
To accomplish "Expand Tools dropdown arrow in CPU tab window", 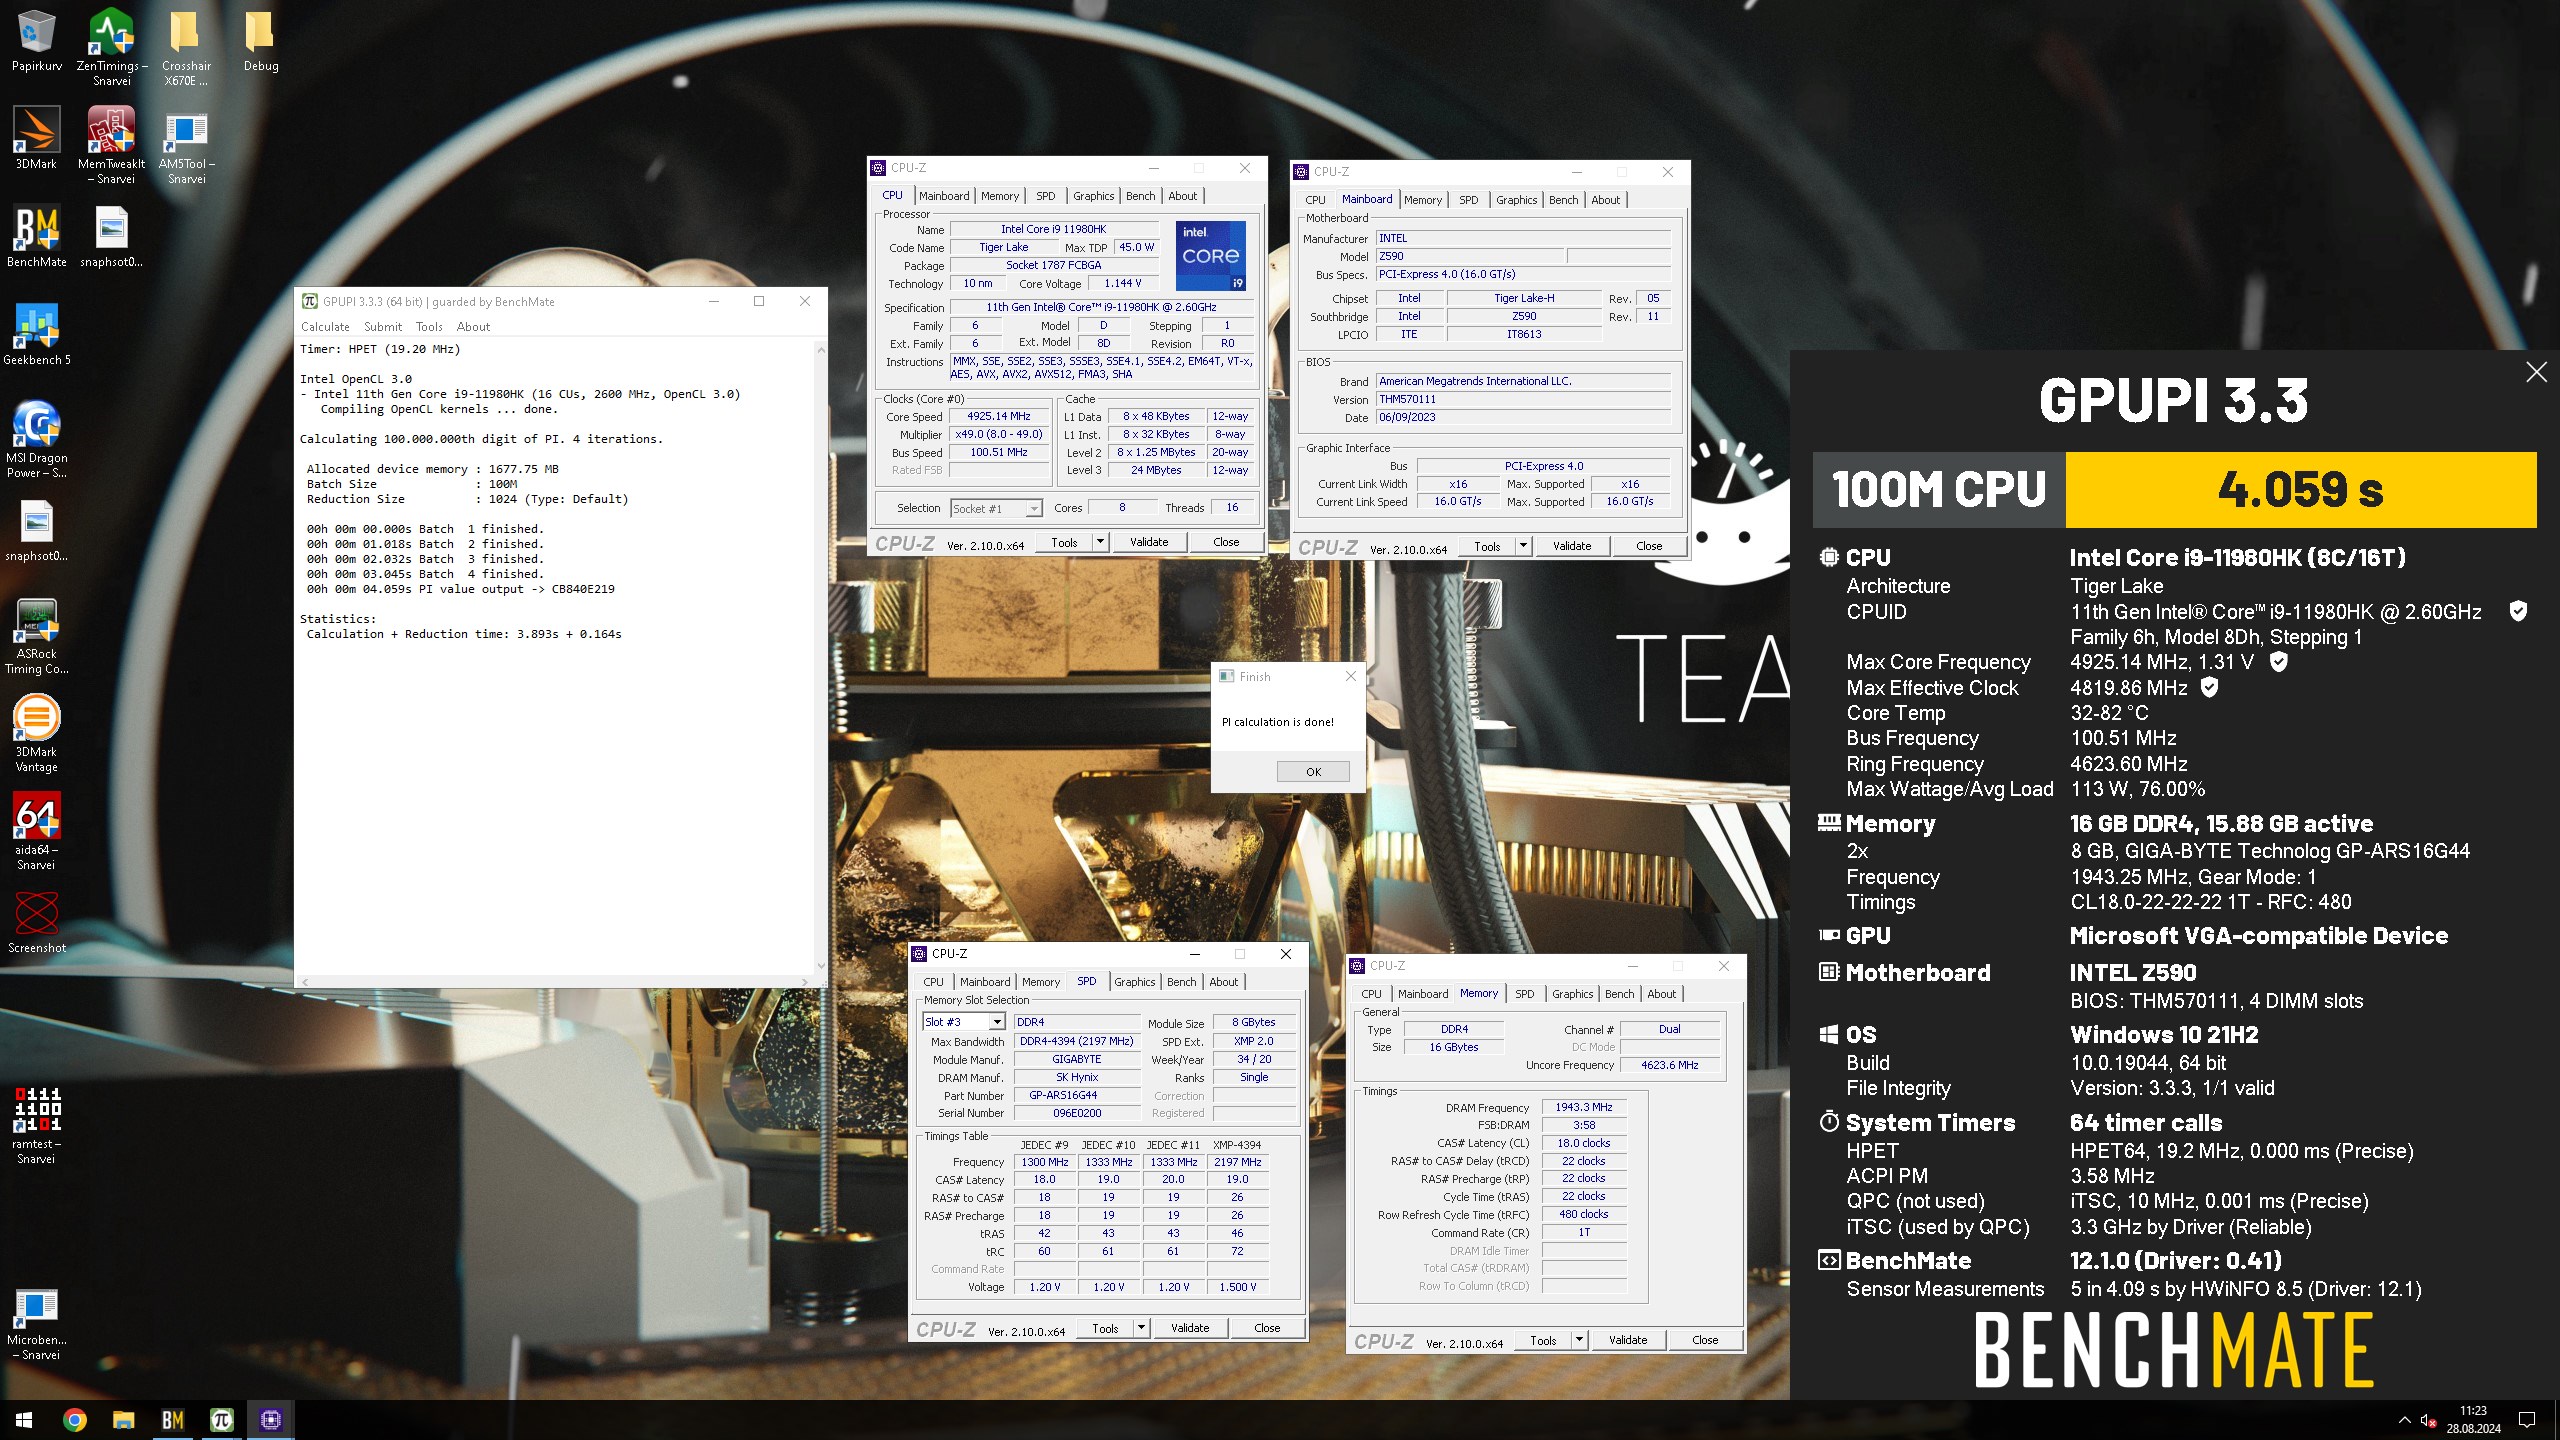I will (1100, 542).
